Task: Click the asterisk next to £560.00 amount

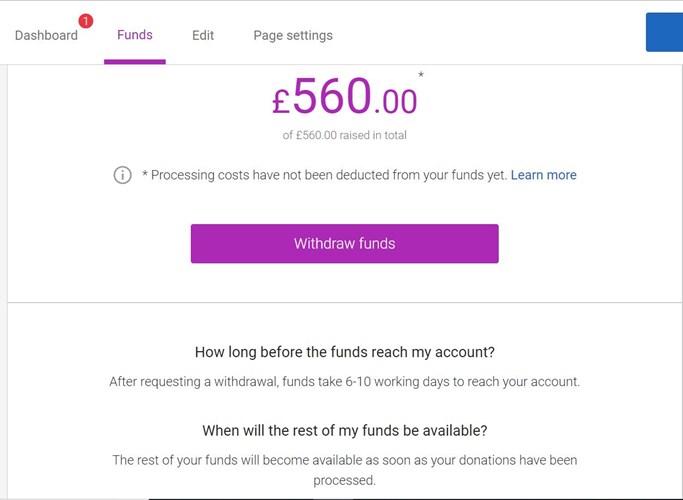Action: click(x=421, y=75)
